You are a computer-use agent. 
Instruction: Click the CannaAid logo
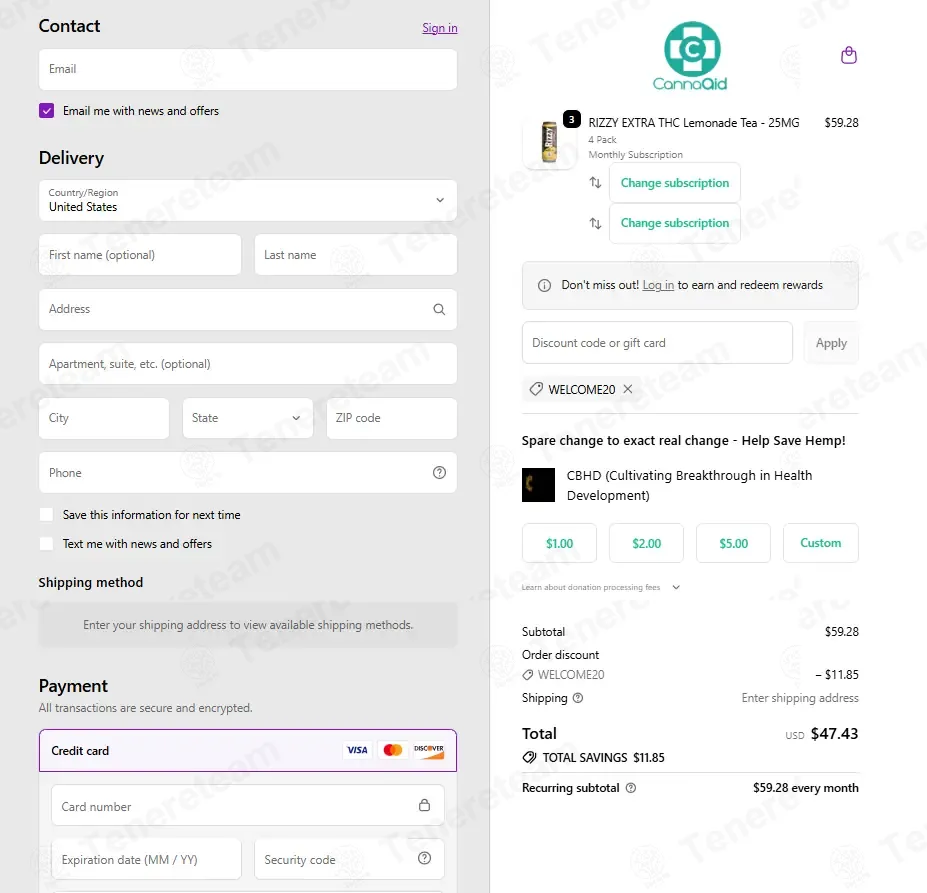[690, 56]
